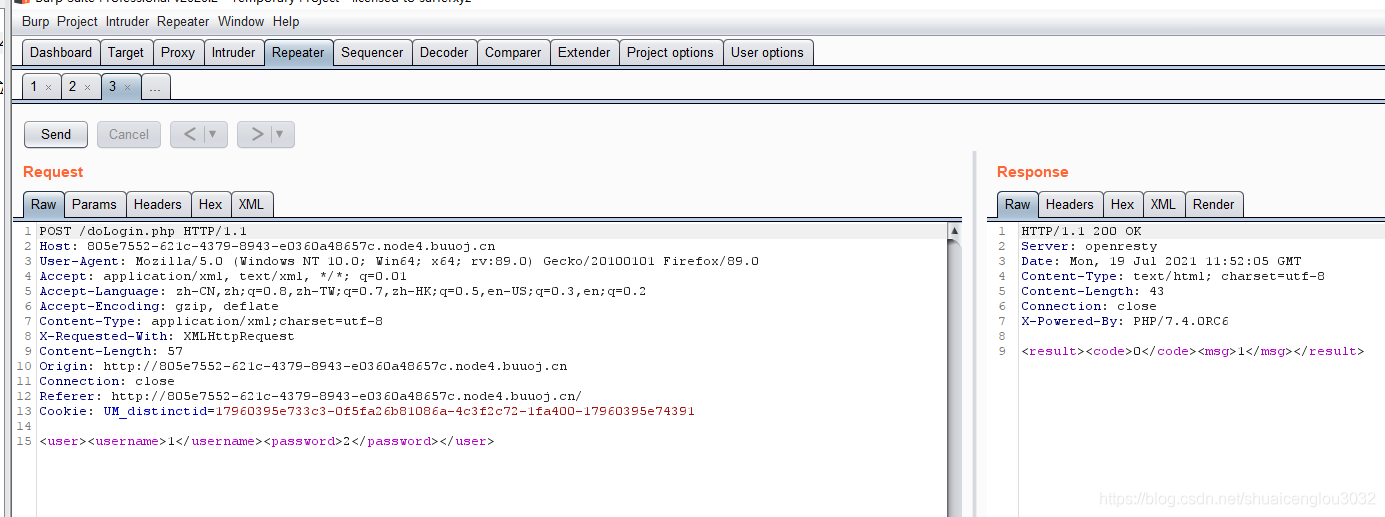The image size is (1385, 517).
Task: Click the Content-Length: 57 line
Action: (111, 351)
